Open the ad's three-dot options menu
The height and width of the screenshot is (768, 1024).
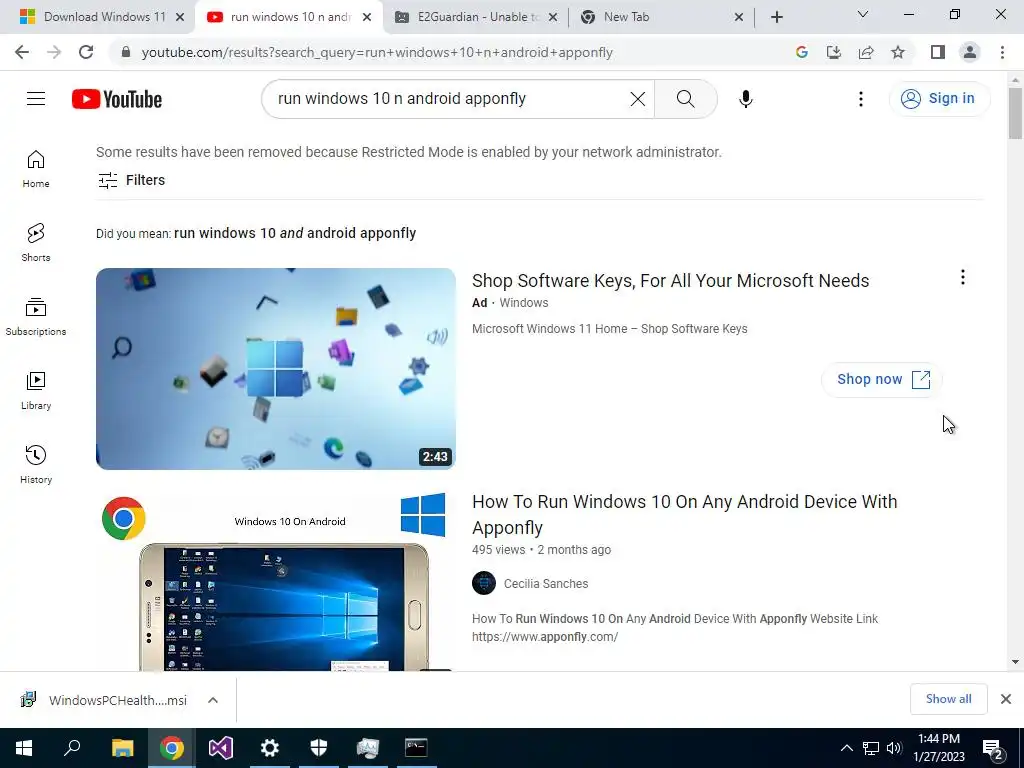(x=963, y=278)
